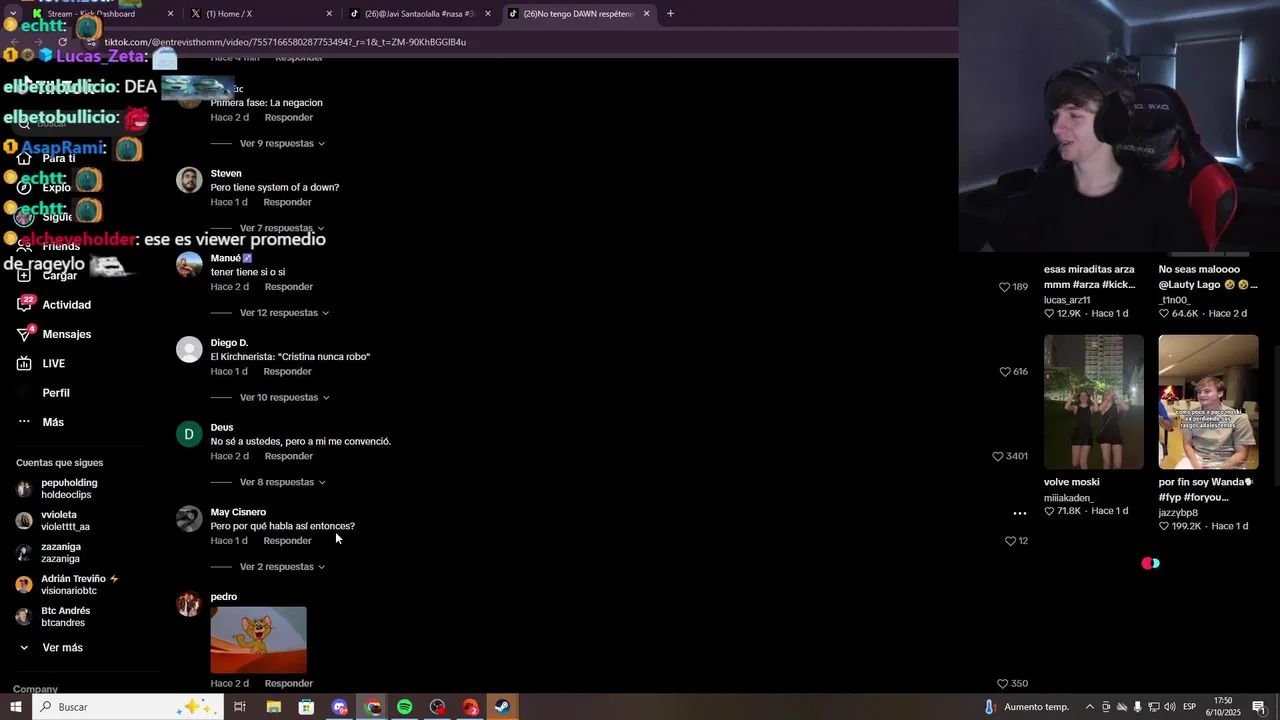The height and width of the screenshot is (720, 1280).
Task: Click Deus's green D avatar
Action: coord(189,434)
